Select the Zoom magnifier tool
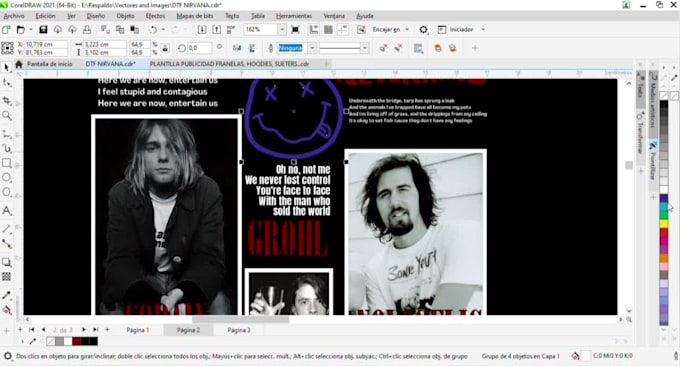Image resolution: width=680 pixels, height=366 pixels. (x=7, y=115)
